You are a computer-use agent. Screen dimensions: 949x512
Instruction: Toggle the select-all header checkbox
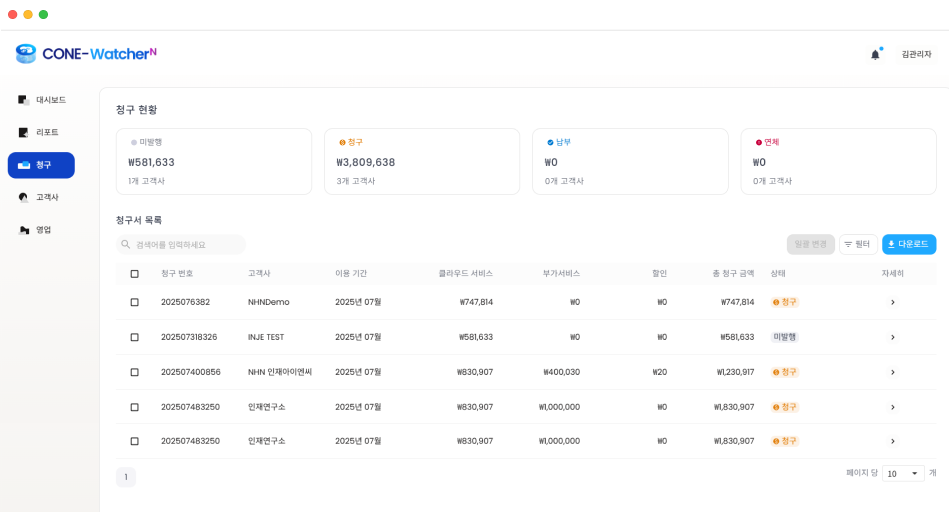coord(134,273)
